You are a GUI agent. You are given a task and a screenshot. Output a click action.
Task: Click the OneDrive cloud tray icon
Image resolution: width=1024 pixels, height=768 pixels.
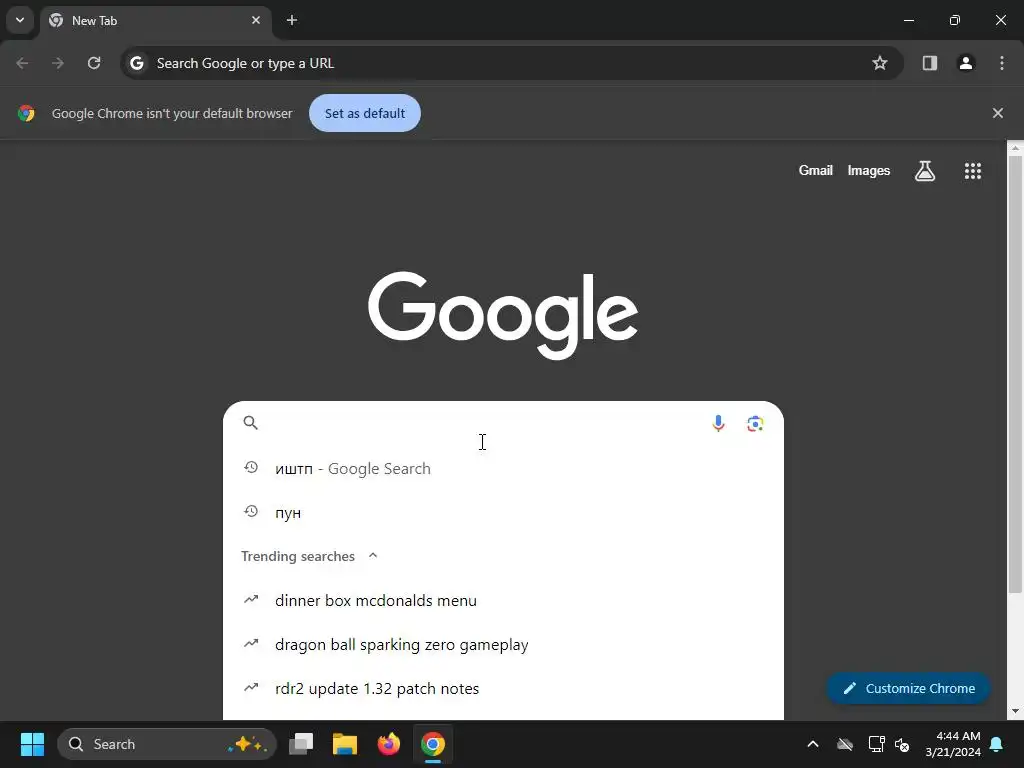pos(845,744)
